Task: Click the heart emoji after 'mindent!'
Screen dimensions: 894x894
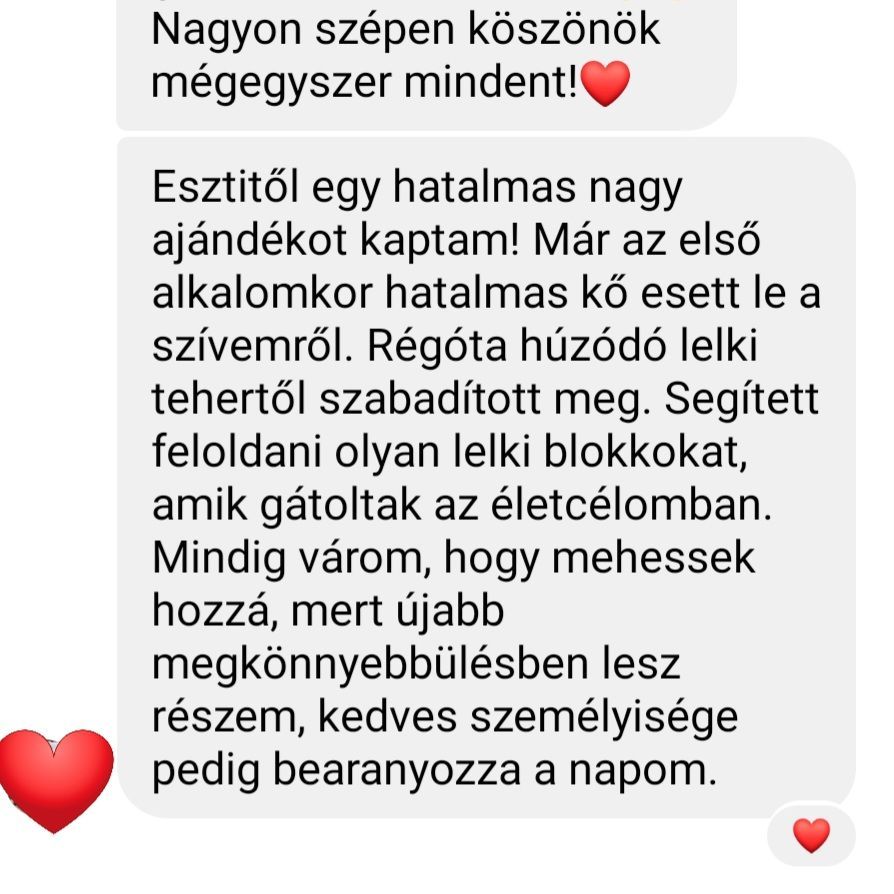Action: click(605, 84)
